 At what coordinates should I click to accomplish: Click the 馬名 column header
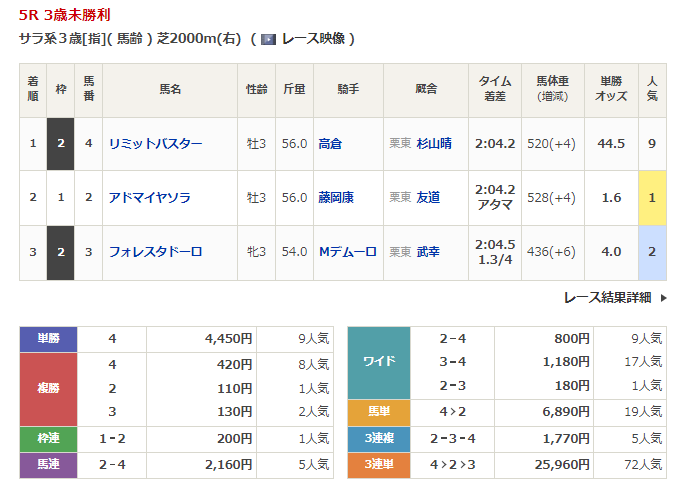pos(170,90)
